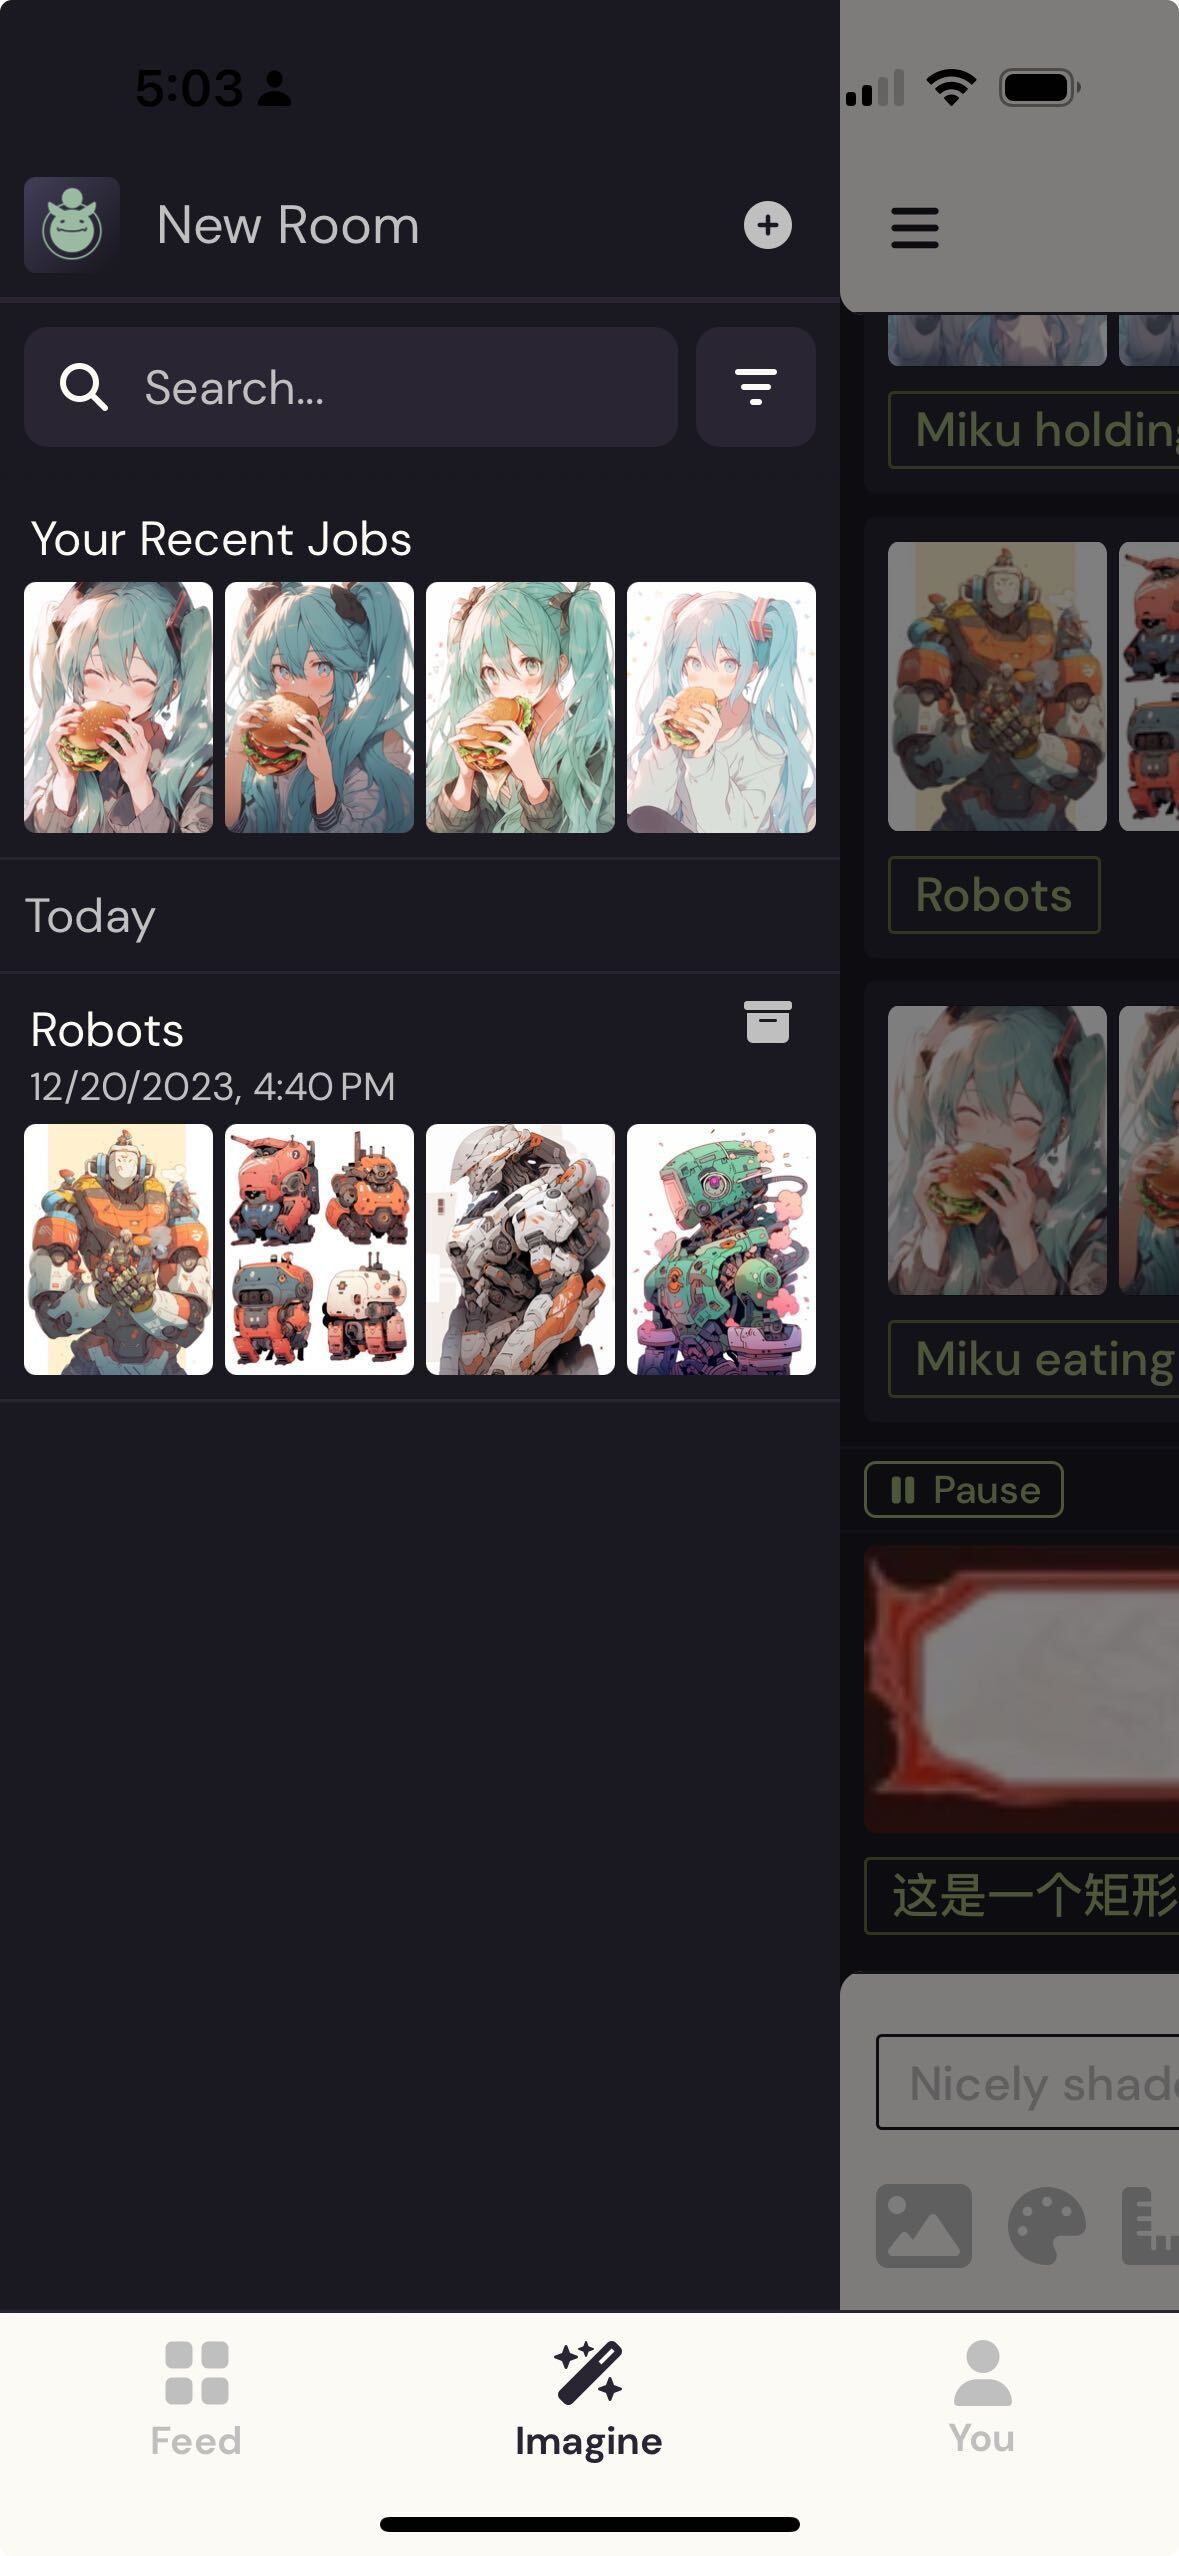Click the search magnifier icon
The width and height of the screenshot is (1179, 2556).
[84, 387]
